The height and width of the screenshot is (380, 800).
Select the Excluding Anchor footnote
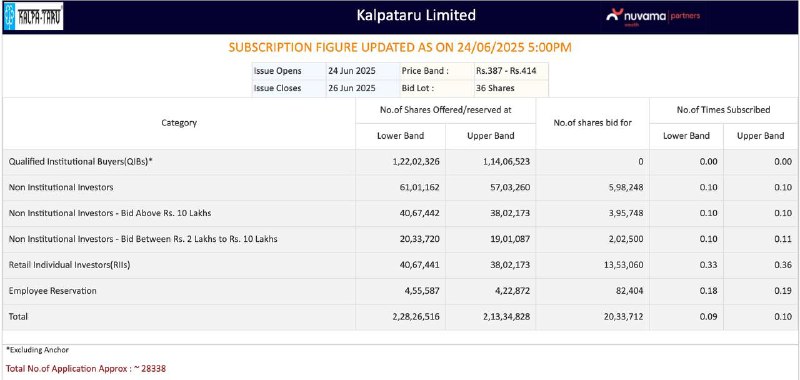click(x=37, y=350)
